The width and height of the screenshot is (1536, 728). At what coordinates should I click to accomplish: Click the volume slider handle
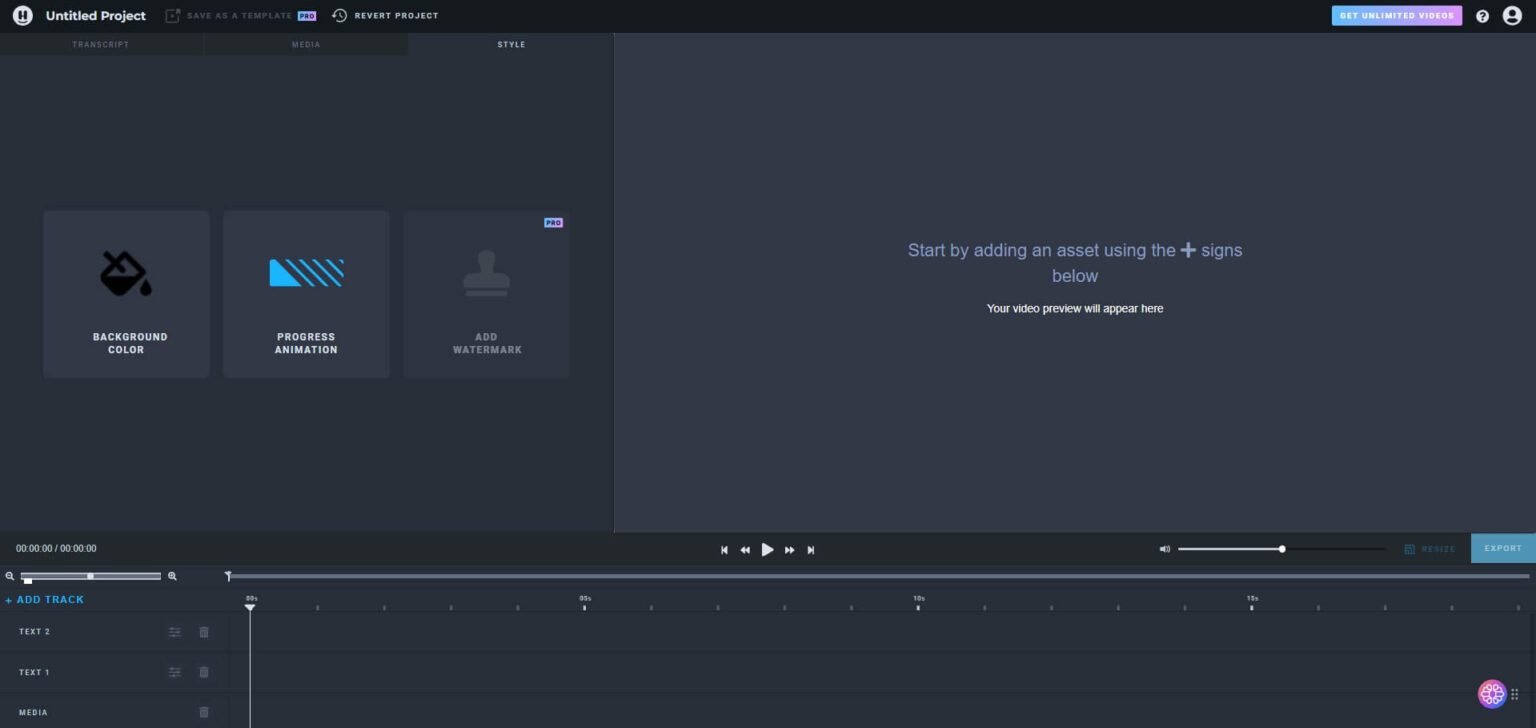pyautogui.click(x=1282, y=549)
